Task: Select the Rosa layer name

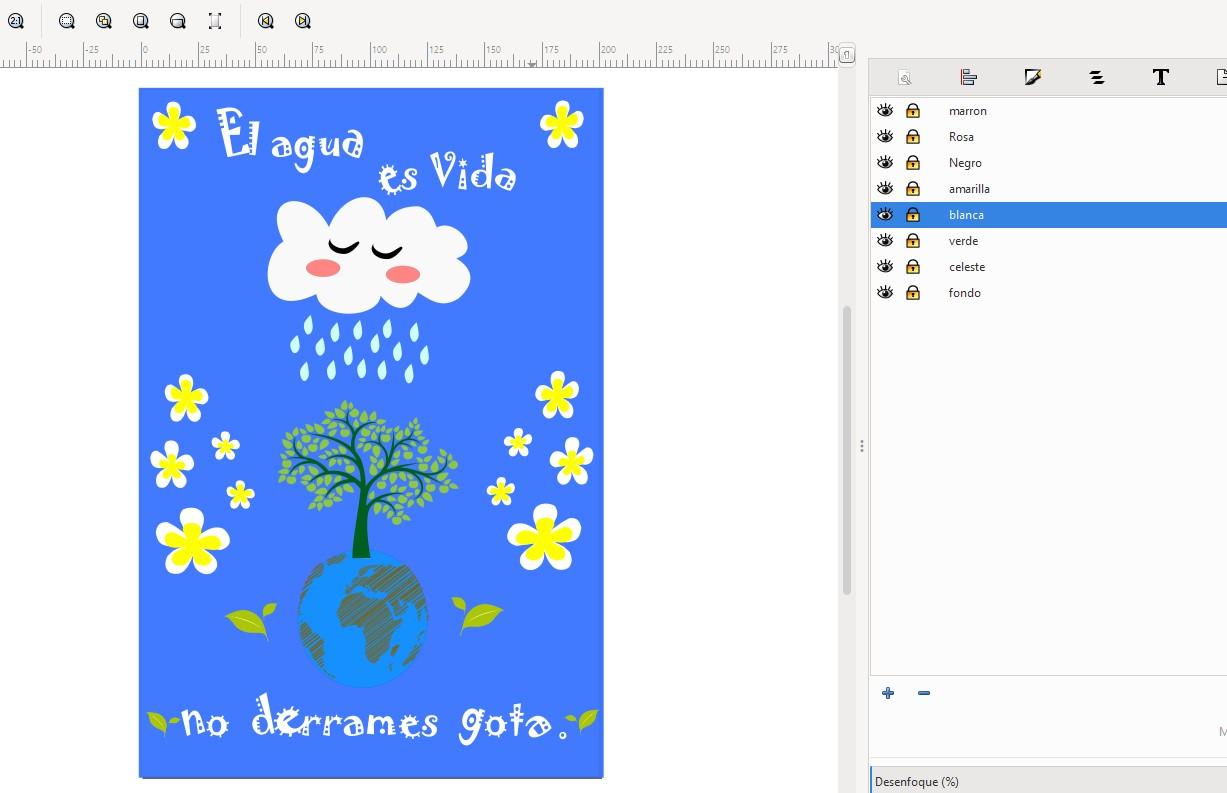Action: [961, 137]
